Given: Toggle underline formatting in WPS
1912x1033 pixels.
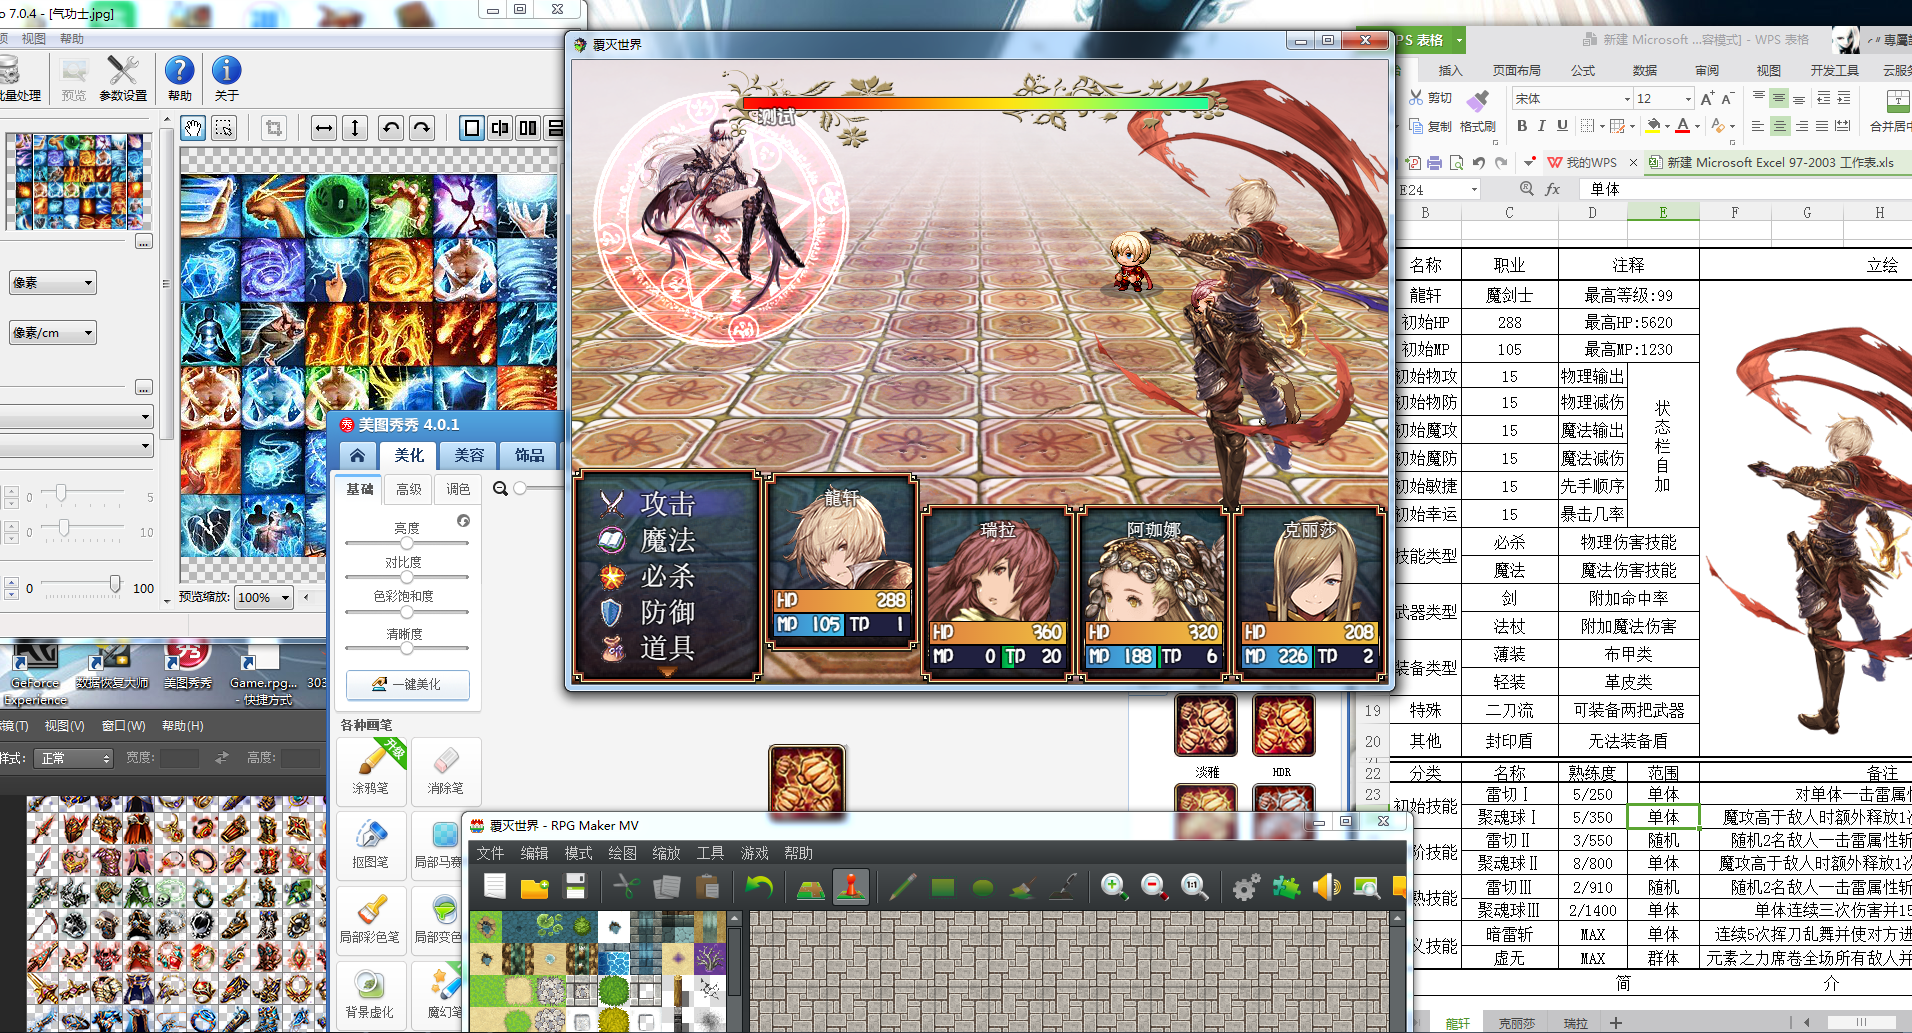Looking at the screenshot, I should pos(1562,126).
